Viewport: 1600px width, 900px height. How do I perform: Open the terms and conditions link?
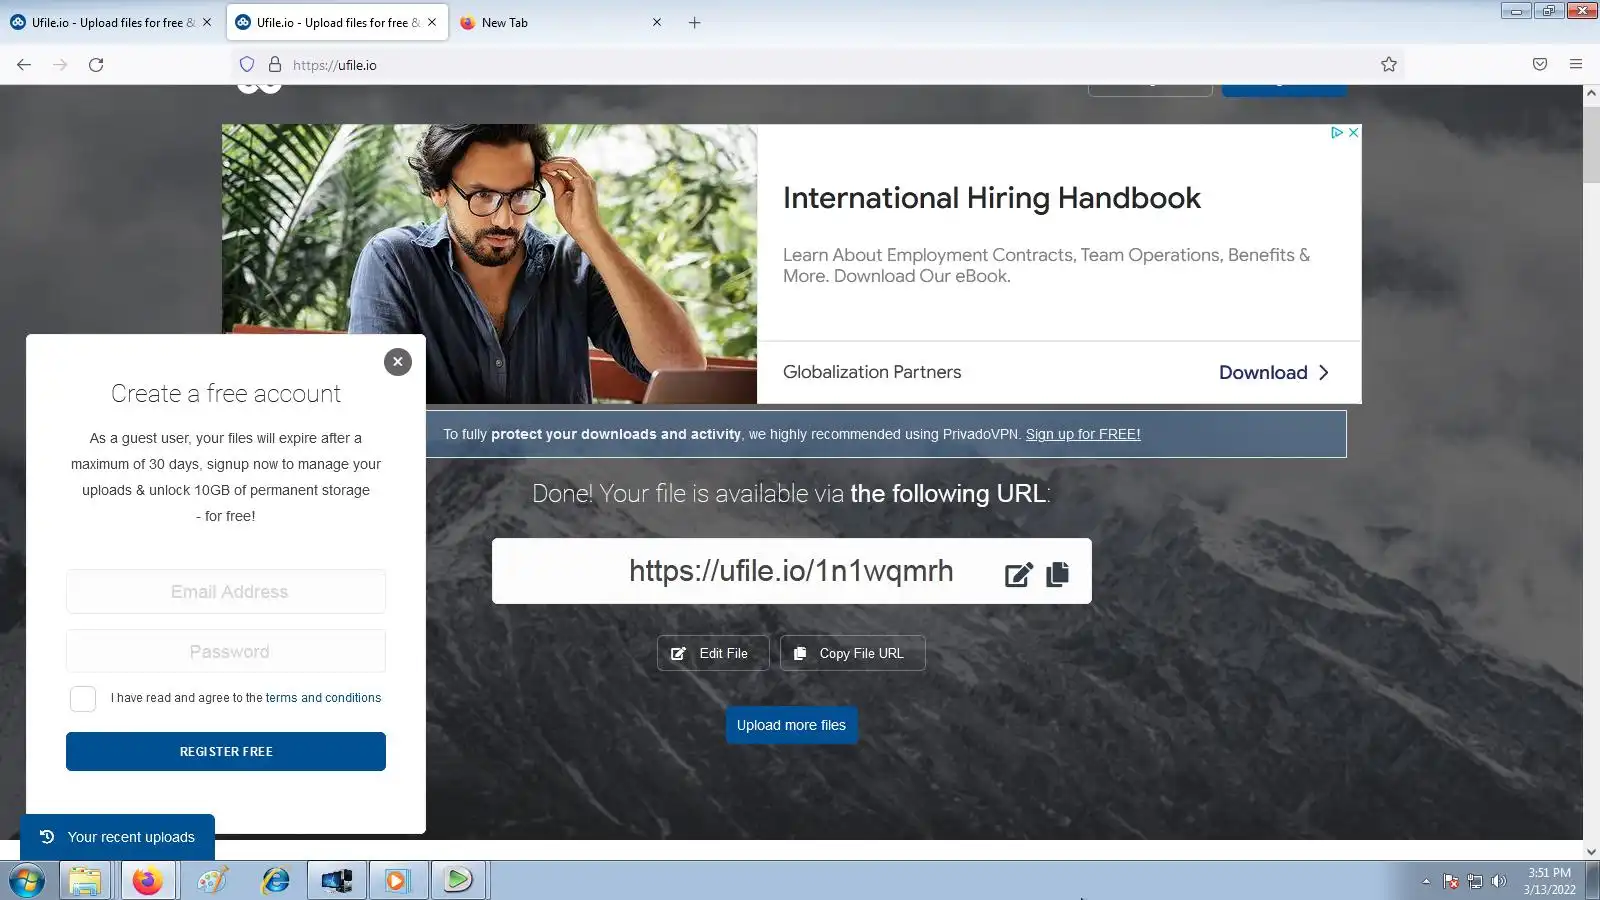[323, 698]
